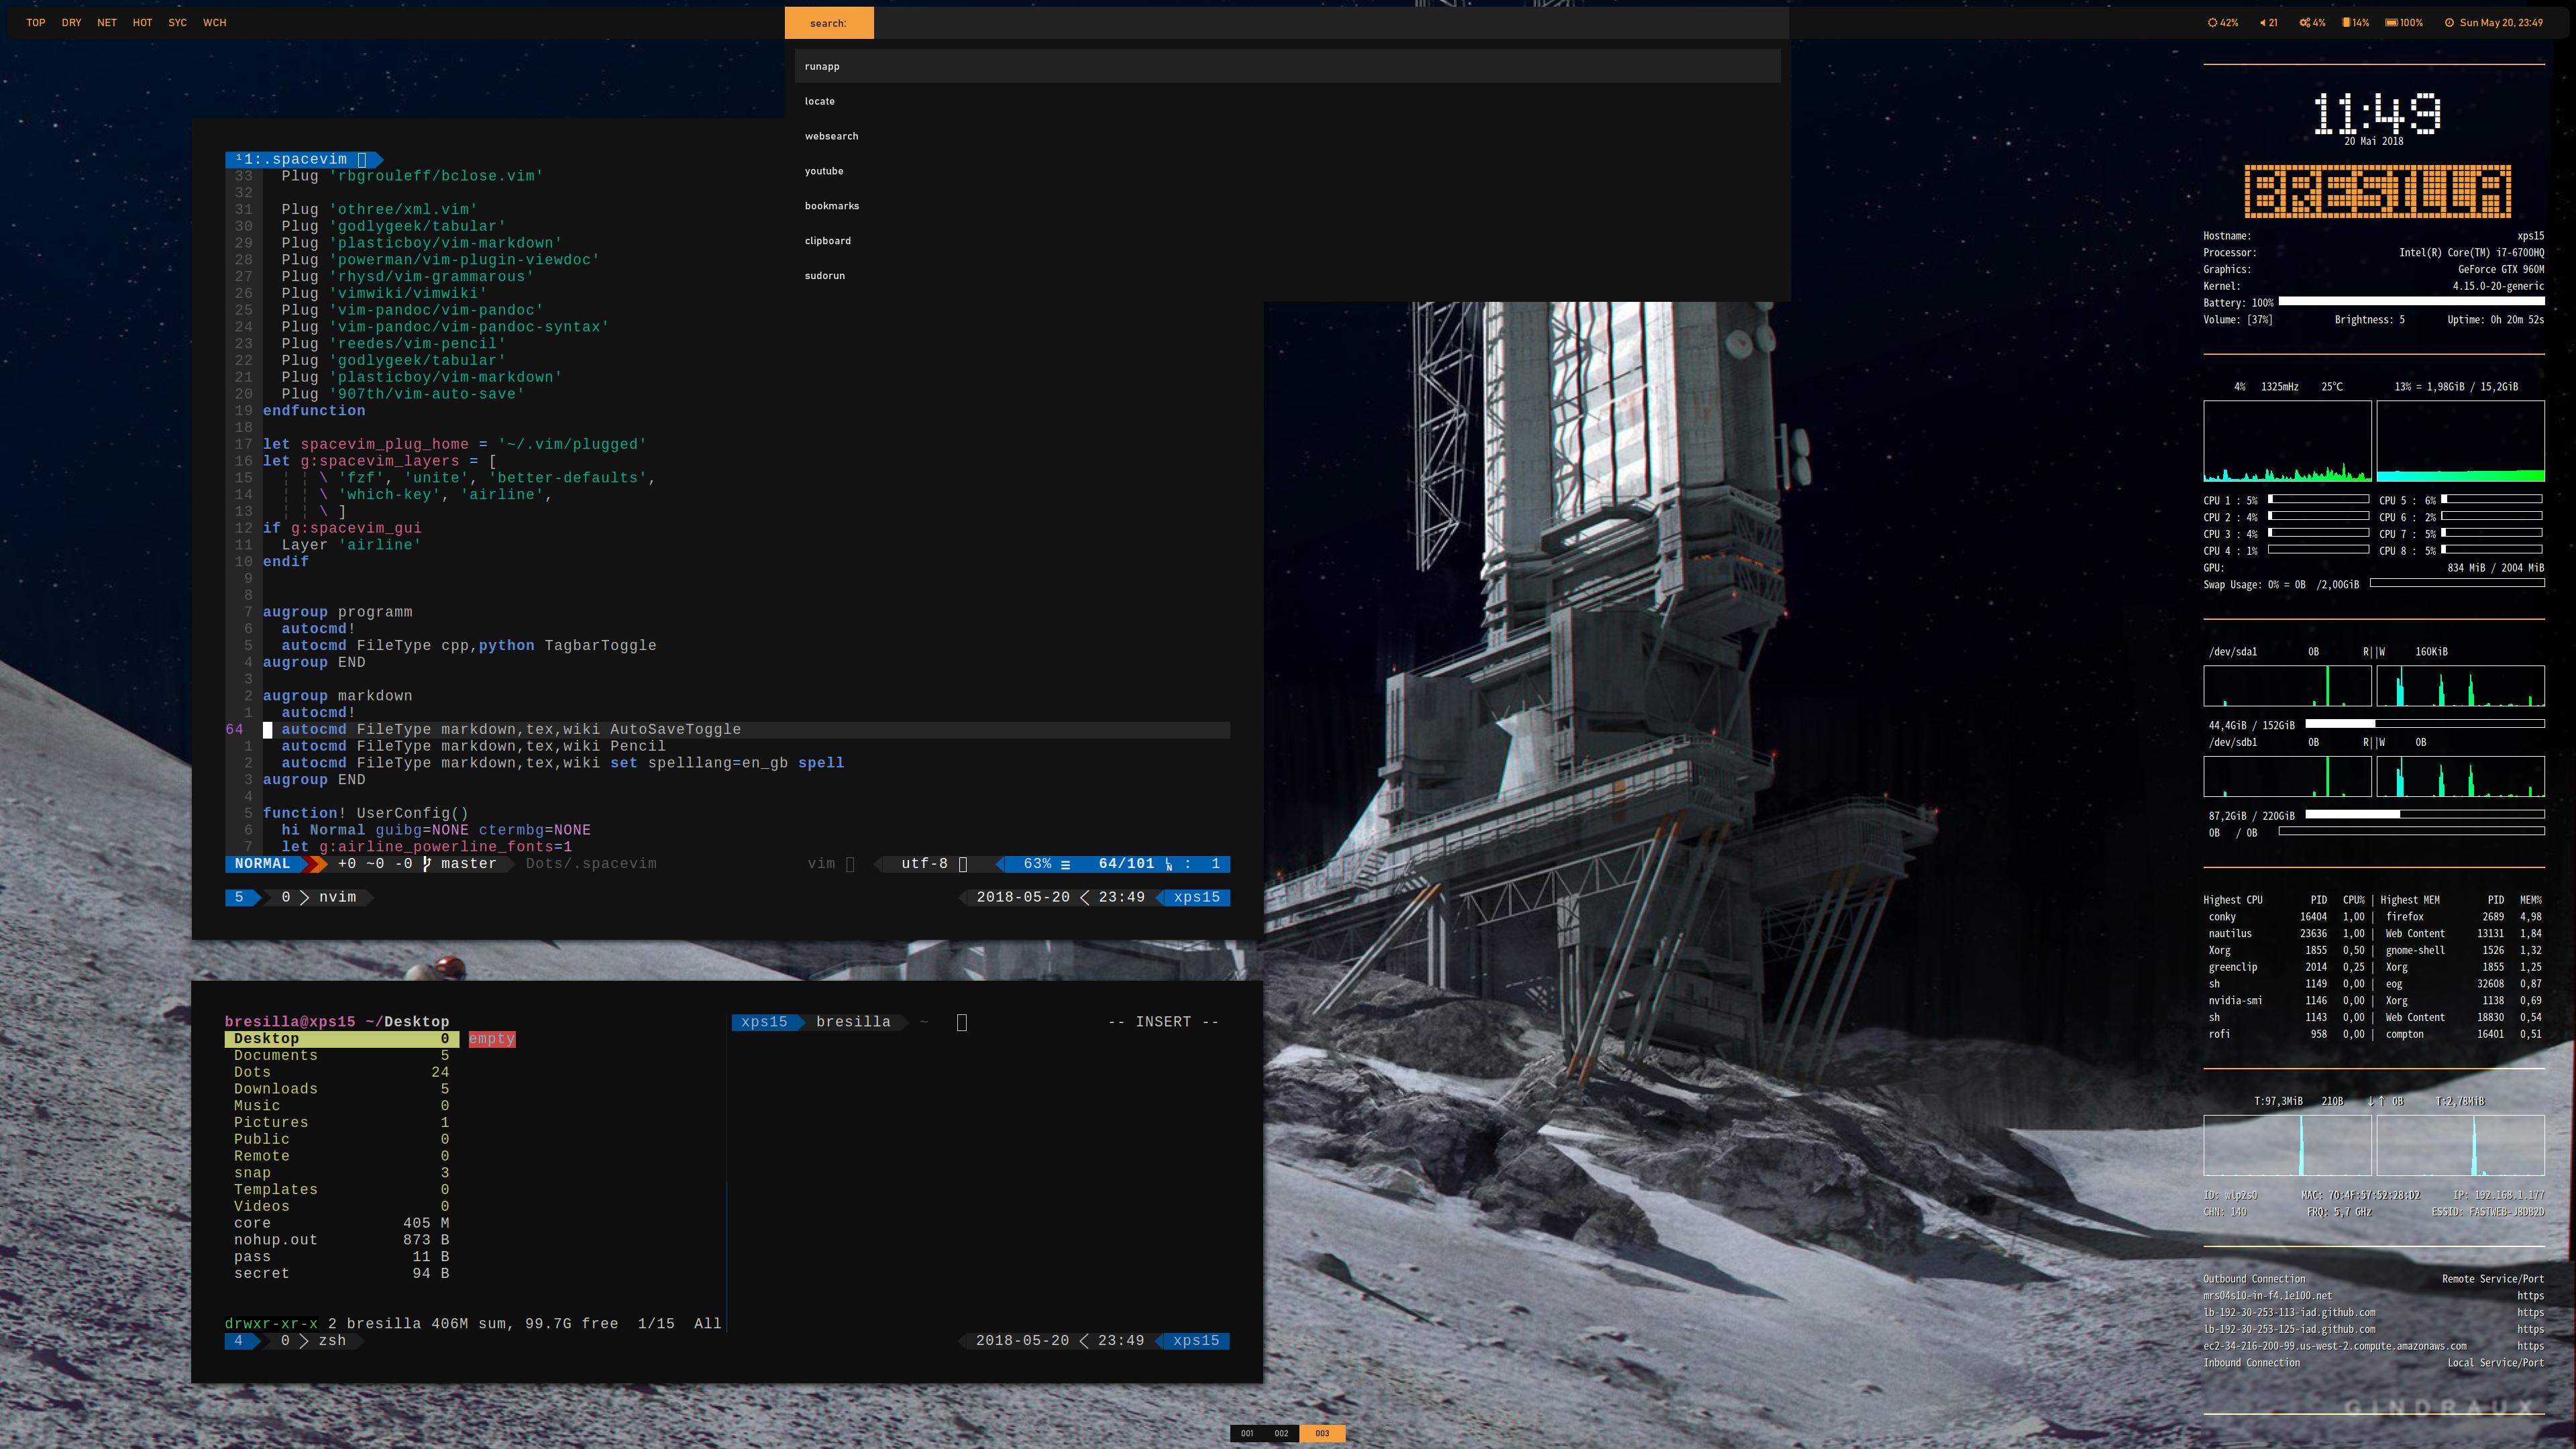Select Downloads folder in file manager
The width and height of the screenshot is (2576, 1449).
pyautogui.click(x=276, y=1089)
